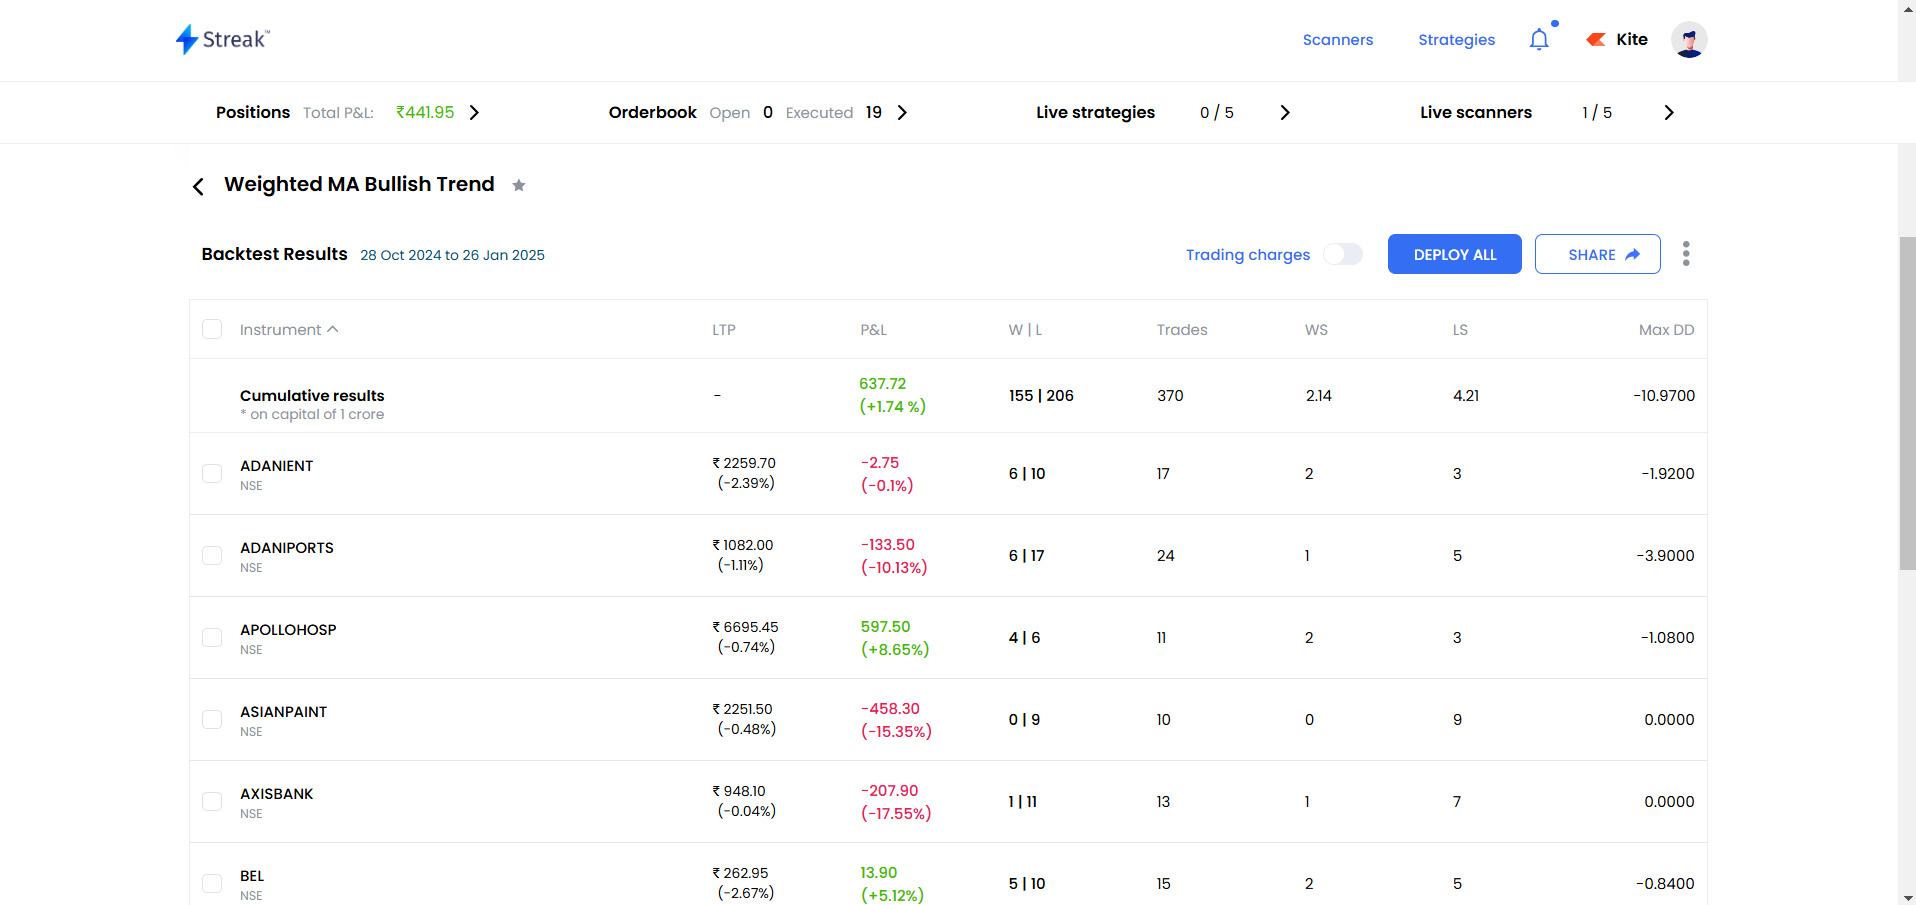Viewport: 1916px width, 905px height.
Task: Expand Live strategies with its arrow
Action: (x=1285, y=112)
